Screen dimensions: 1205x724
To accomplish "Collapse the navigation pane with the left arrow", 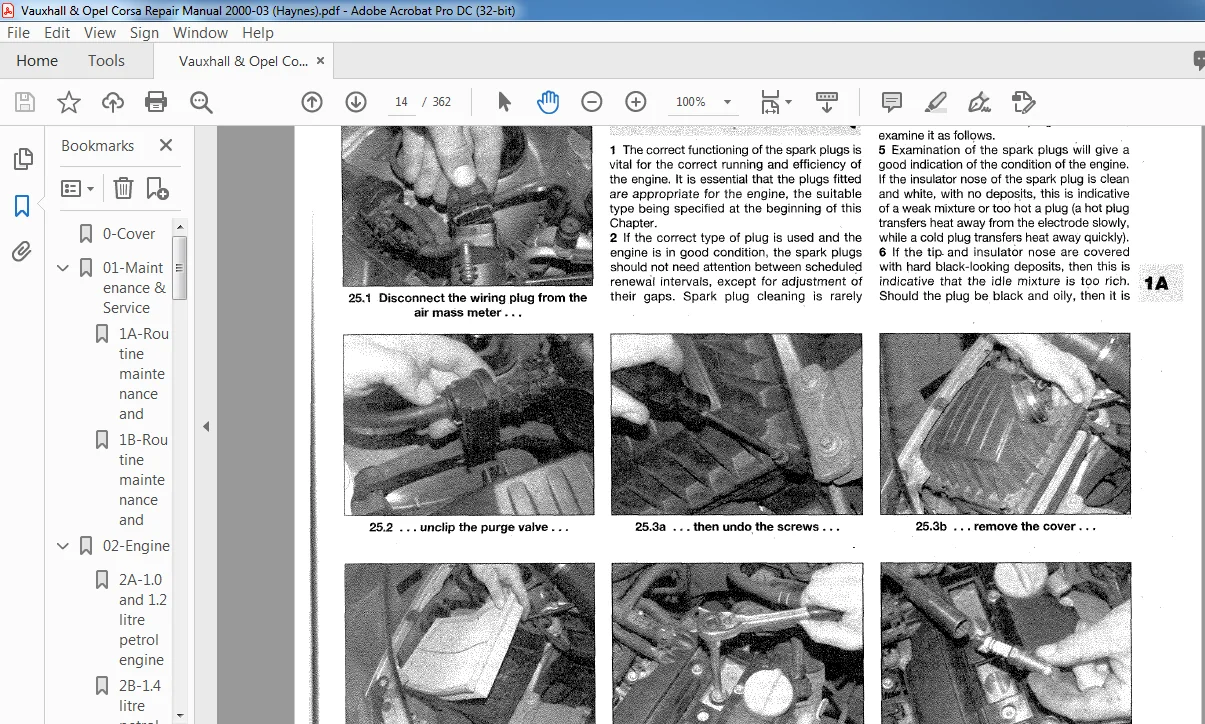I will pyautogui.click(x=206, y=426).
